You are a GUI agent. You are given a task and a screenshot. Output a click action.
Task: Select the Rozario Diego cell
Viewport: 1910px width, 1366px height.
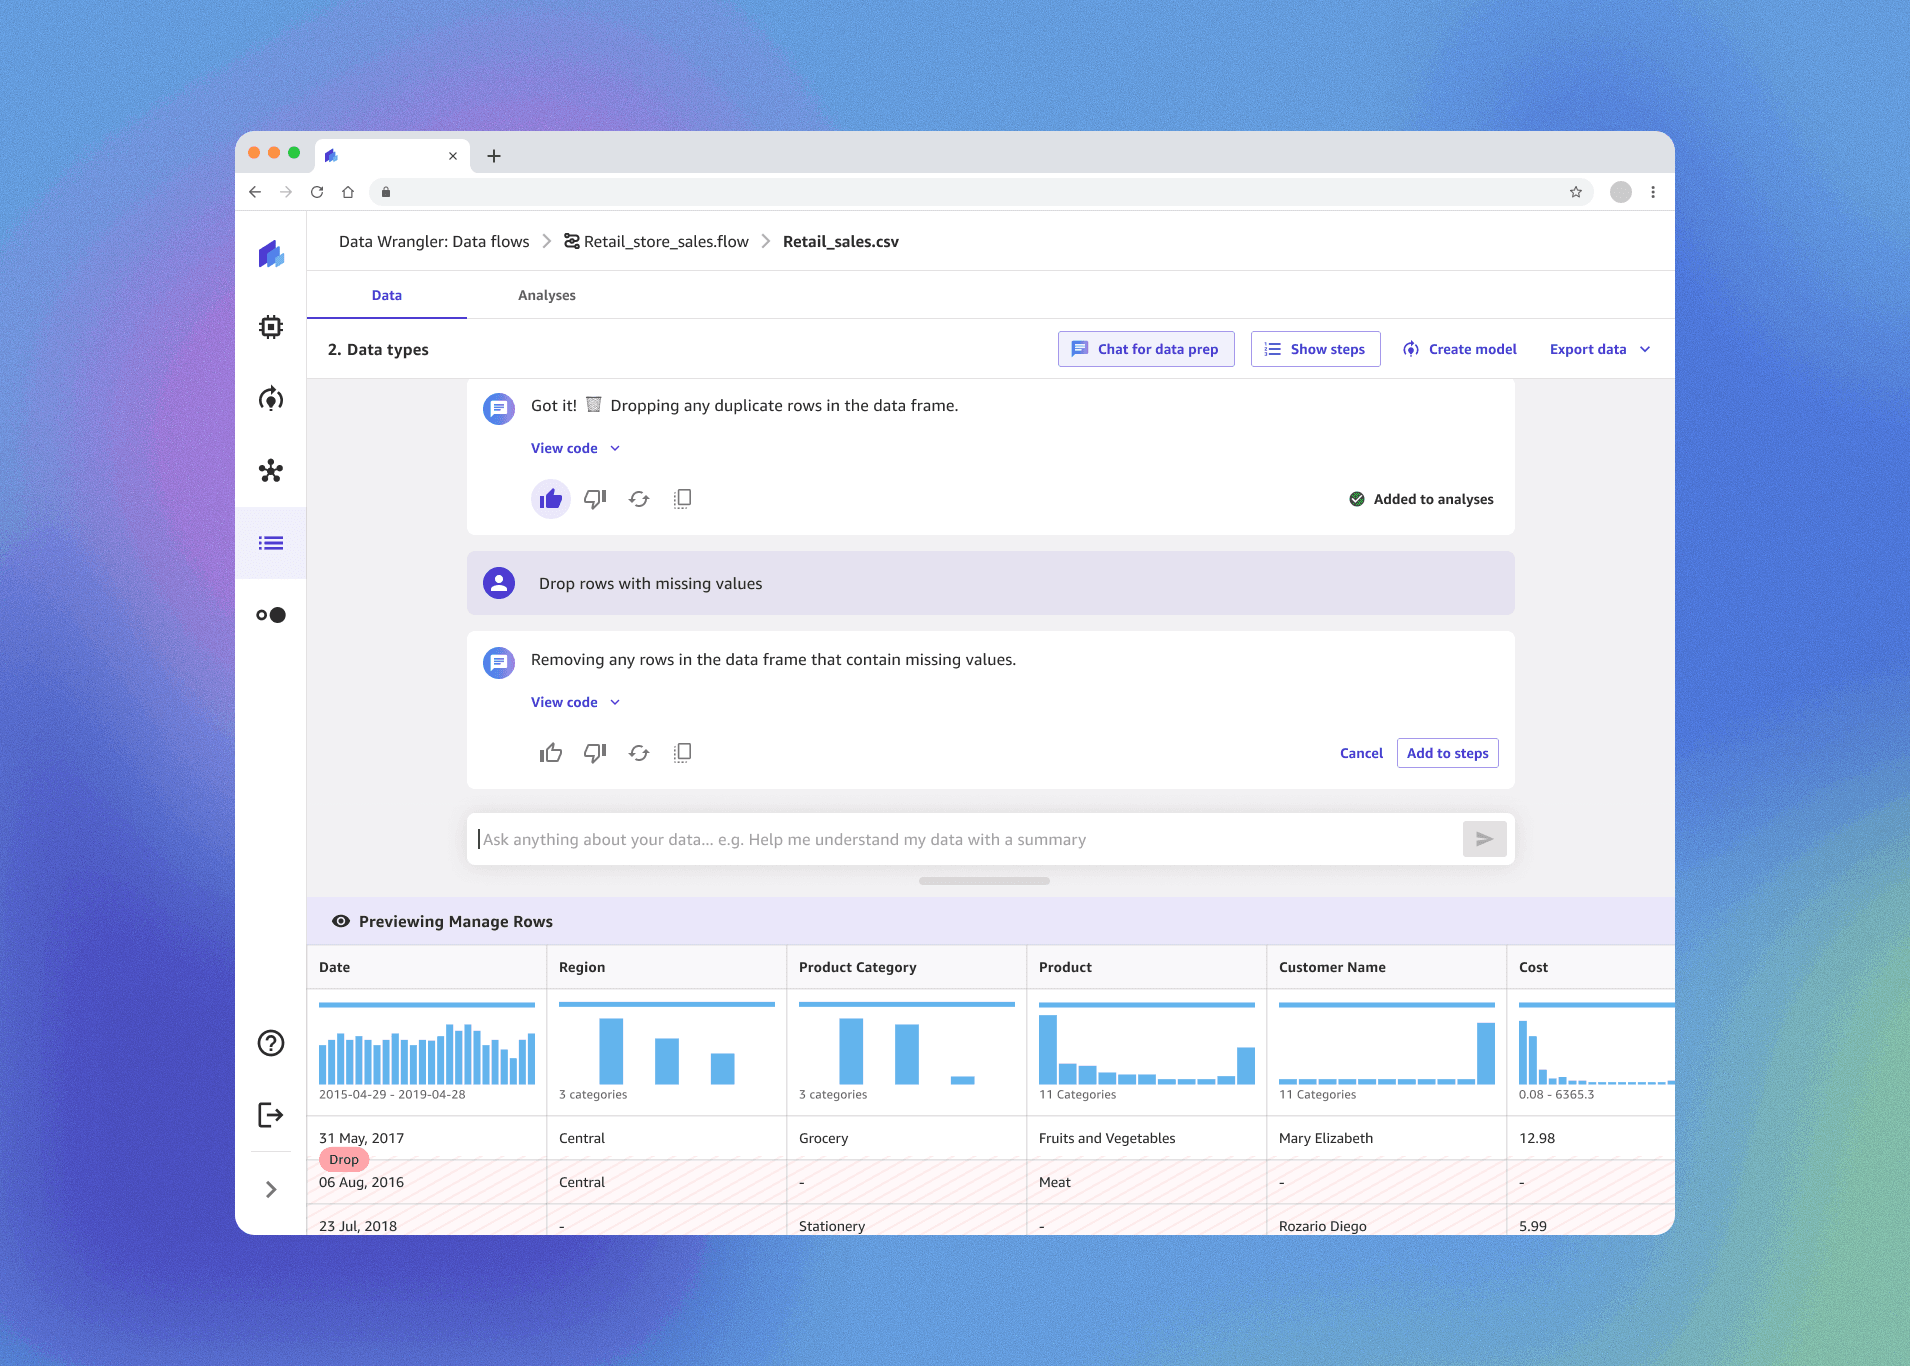(x=1387, y=1221)
